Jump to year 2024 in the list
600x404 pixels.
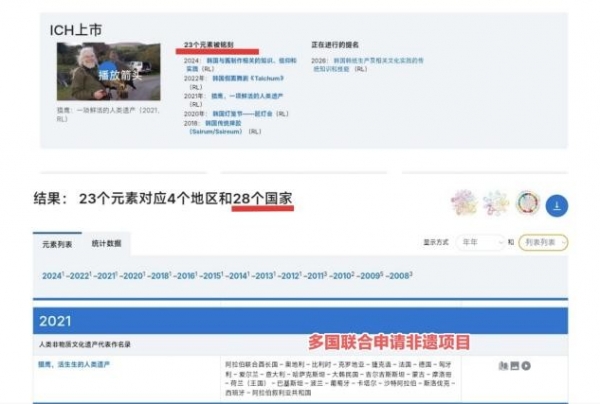[x=53, y=276]
